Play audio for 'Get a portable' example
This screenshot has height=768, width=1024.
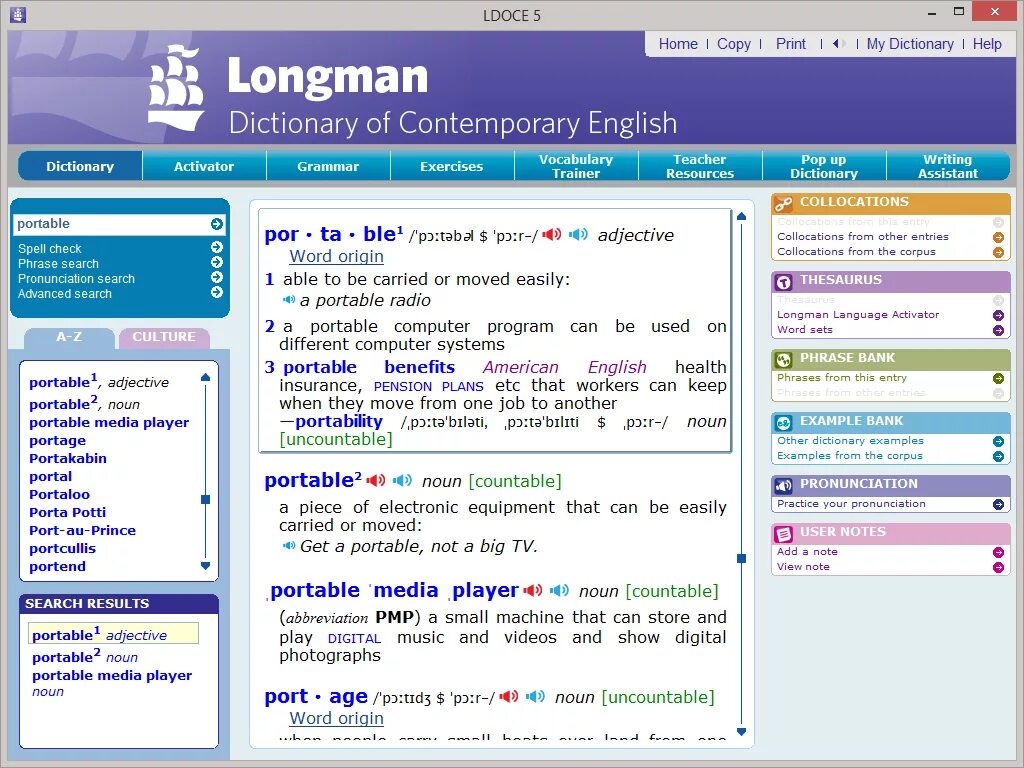tap(289, 545)
